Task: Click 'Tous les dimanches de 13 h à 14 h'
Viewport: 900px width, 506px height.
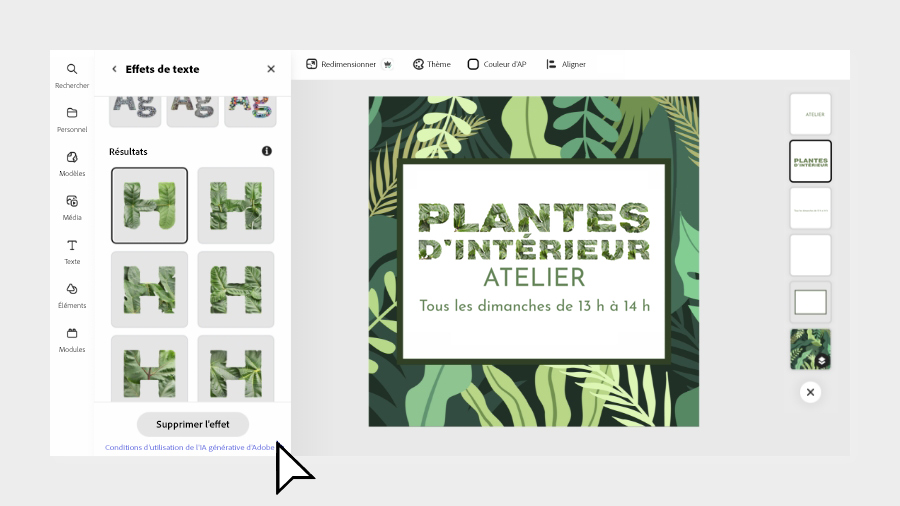Action: pos(534,306)
